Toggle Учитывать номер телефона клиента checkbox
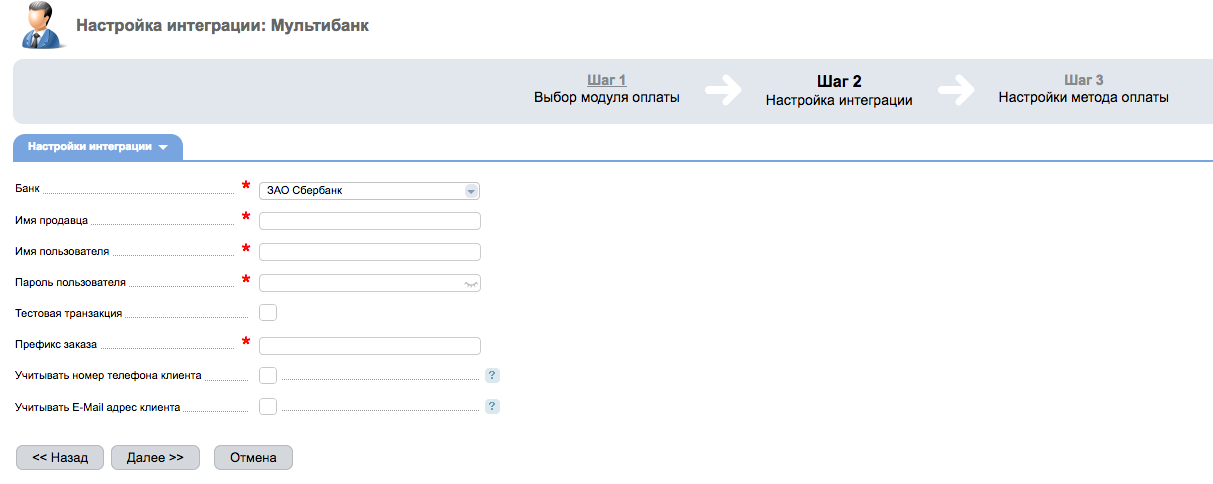Image resolution: width=1213 pixels, height=484 pixels. pos(268,376)
